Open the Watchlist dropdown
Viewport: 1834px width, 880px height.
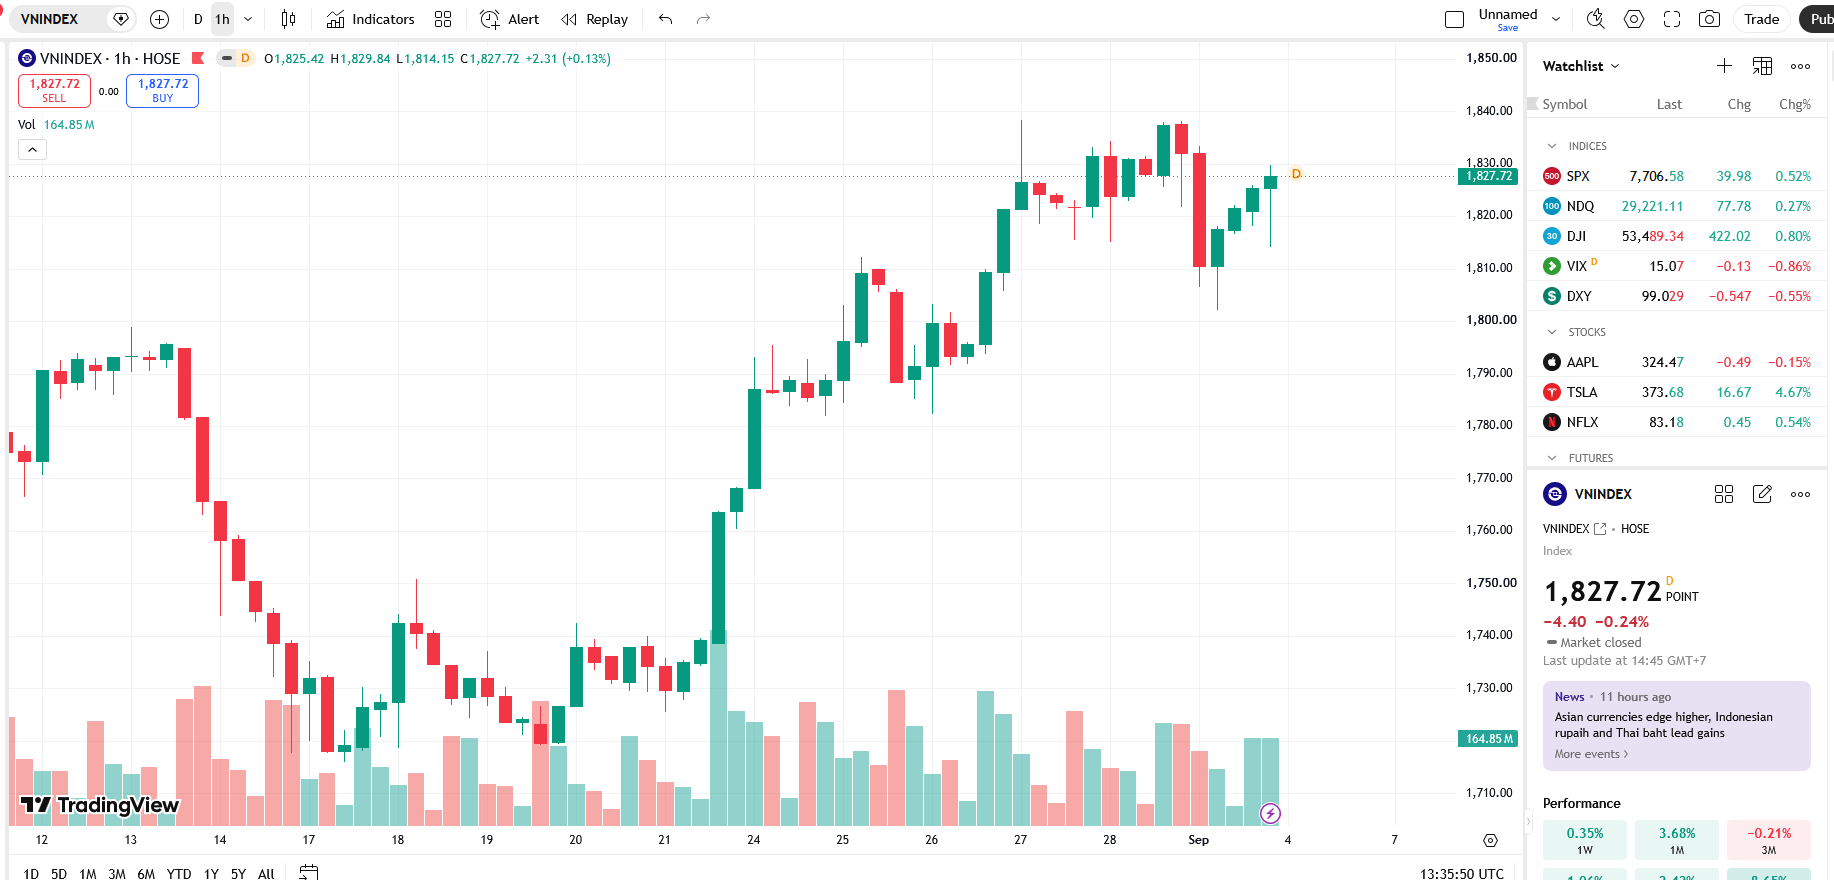[1581, 66]
